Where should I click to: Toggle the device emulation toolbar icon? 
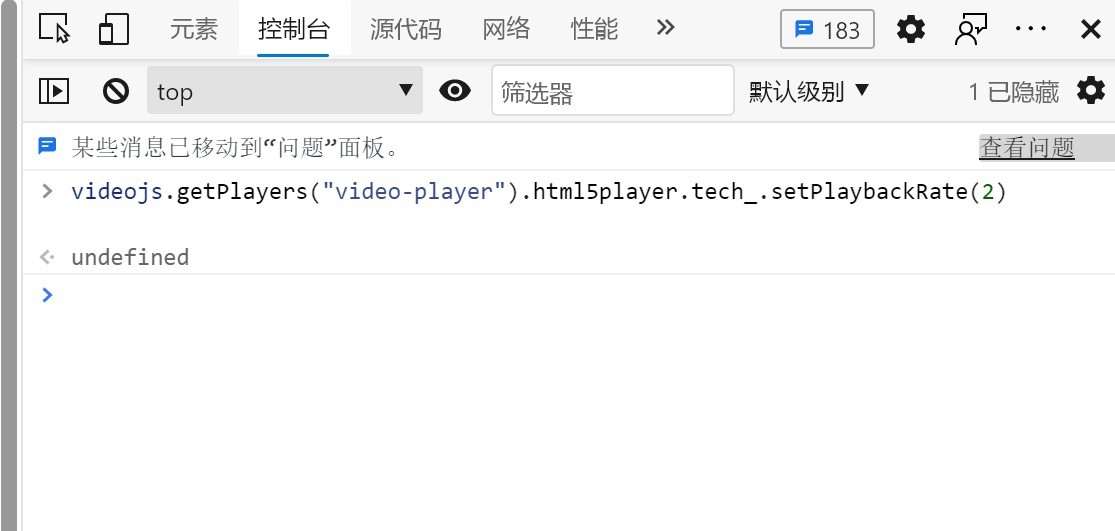[x=114, y=29]
